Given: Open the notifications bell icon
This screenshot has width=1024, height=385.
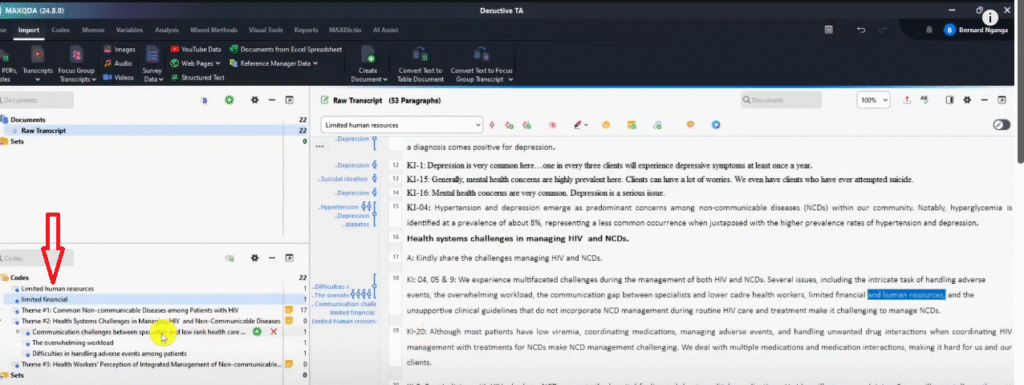Looking at the screenshot, I should [x=929, y=30].
